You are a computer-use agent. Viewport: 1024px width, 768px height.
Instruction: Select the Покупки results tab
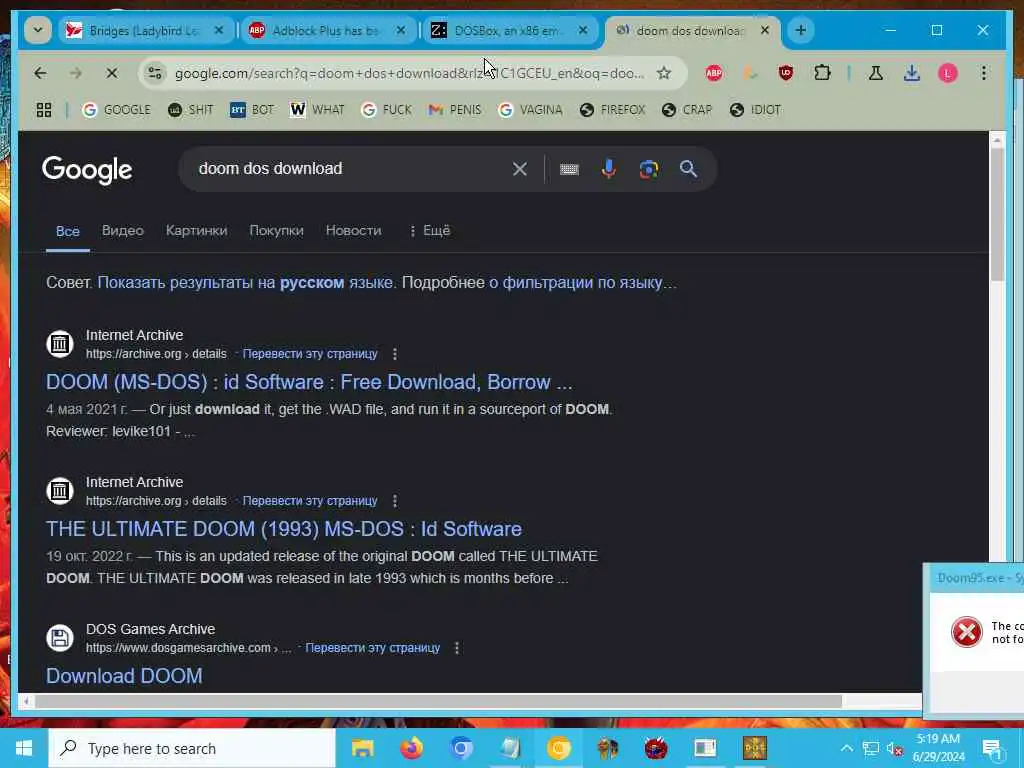click(x=276, y=231)
